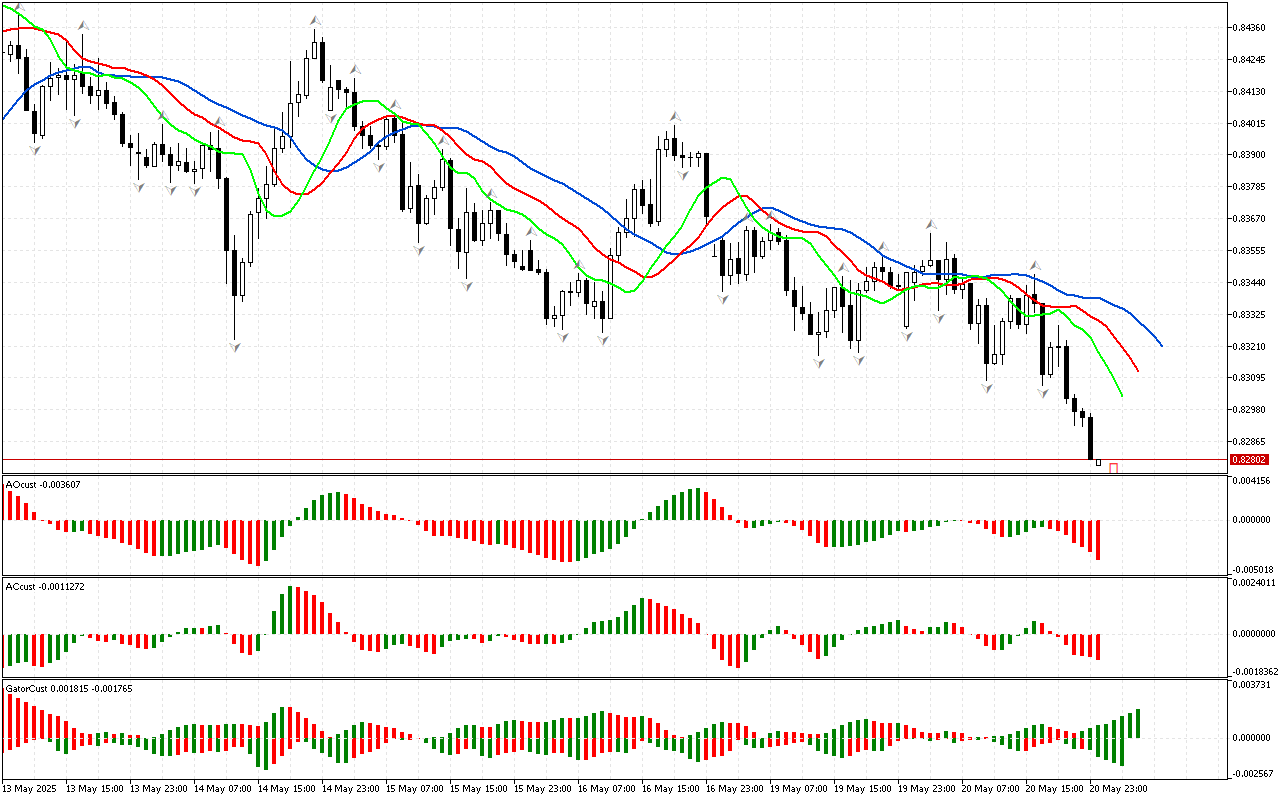This screenshot has width=1280, height=800.
Task: Click the 0.84360 value on the price scale
Action: [x=1251, y=28]
